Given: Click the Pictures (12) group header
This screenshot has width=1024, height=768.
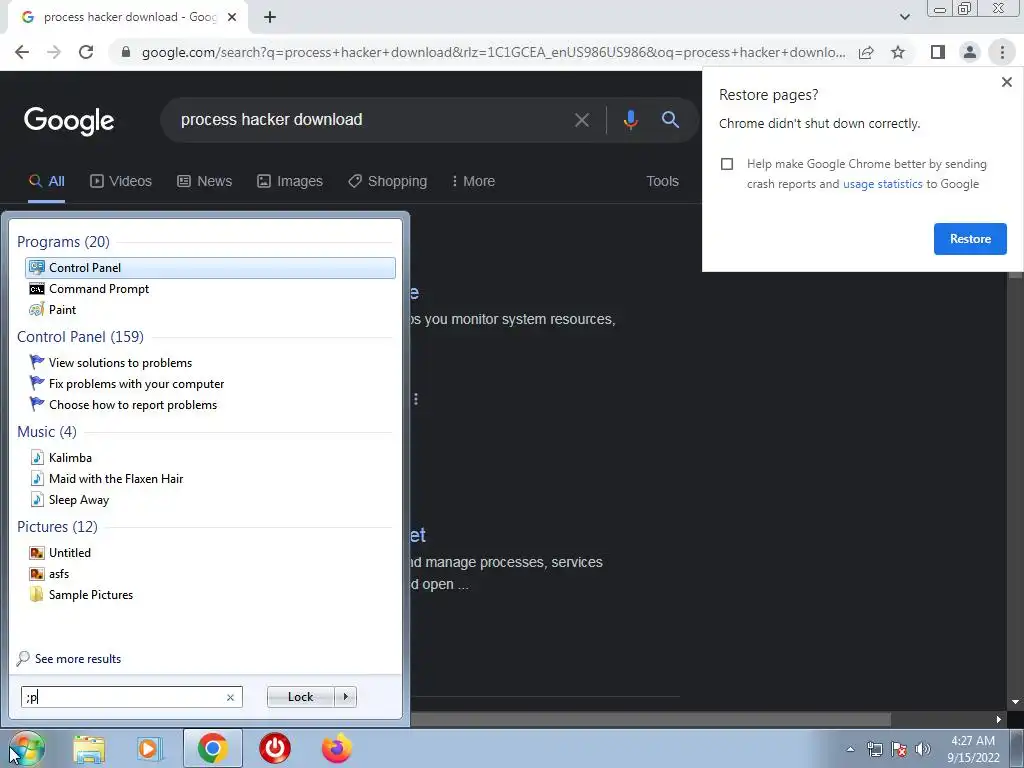Looking at the screenshot, I should point(57,527).
